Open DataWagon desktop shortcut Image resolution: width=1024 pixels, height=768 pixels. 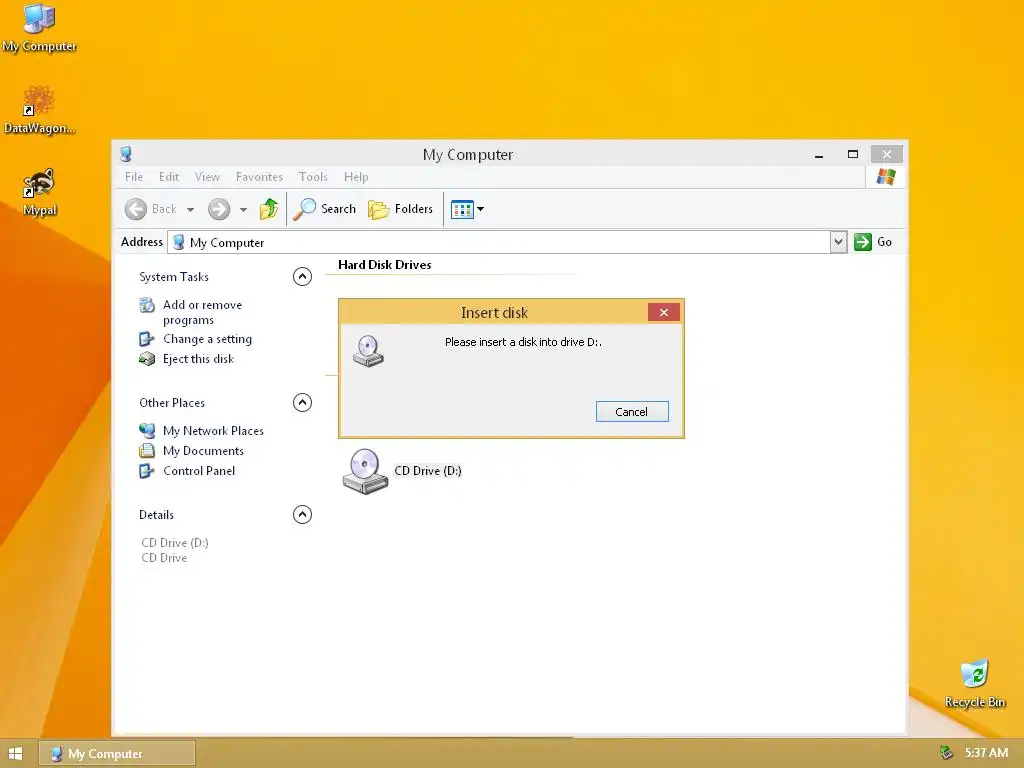tap(39, 110)
